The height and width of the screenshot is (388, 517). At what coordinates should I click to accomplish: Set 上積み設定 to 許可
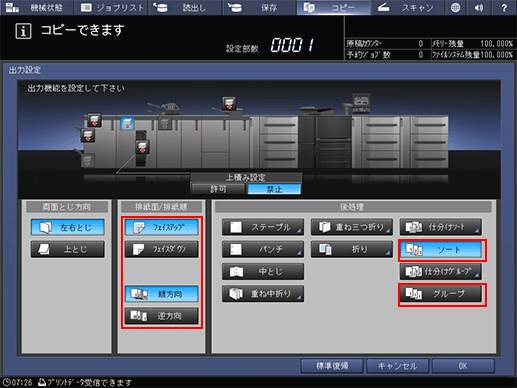(x=218, y=189)
